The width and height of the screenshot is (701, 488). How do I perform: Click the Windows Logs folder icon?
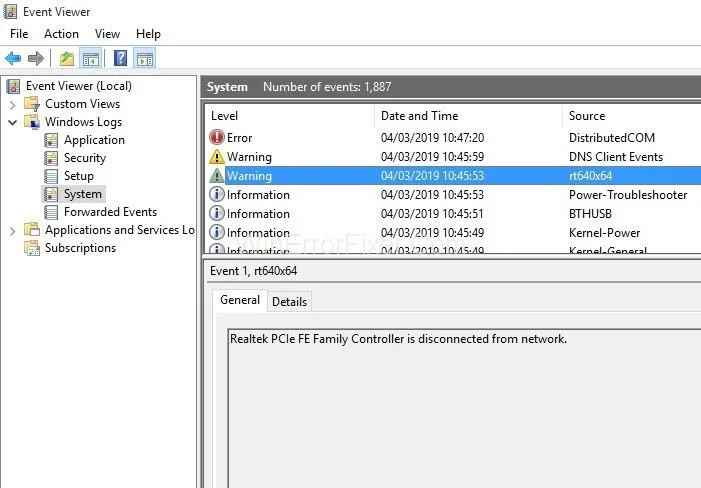coord(32,122)
